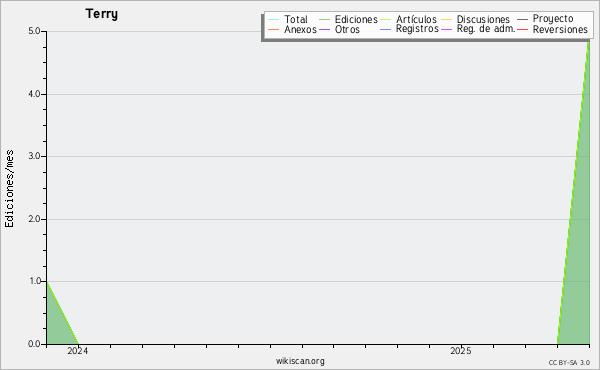This screenshot has height=370, width=600.
Task: Click the 2.0 y-axis label
Action: (x=34, y=219)
